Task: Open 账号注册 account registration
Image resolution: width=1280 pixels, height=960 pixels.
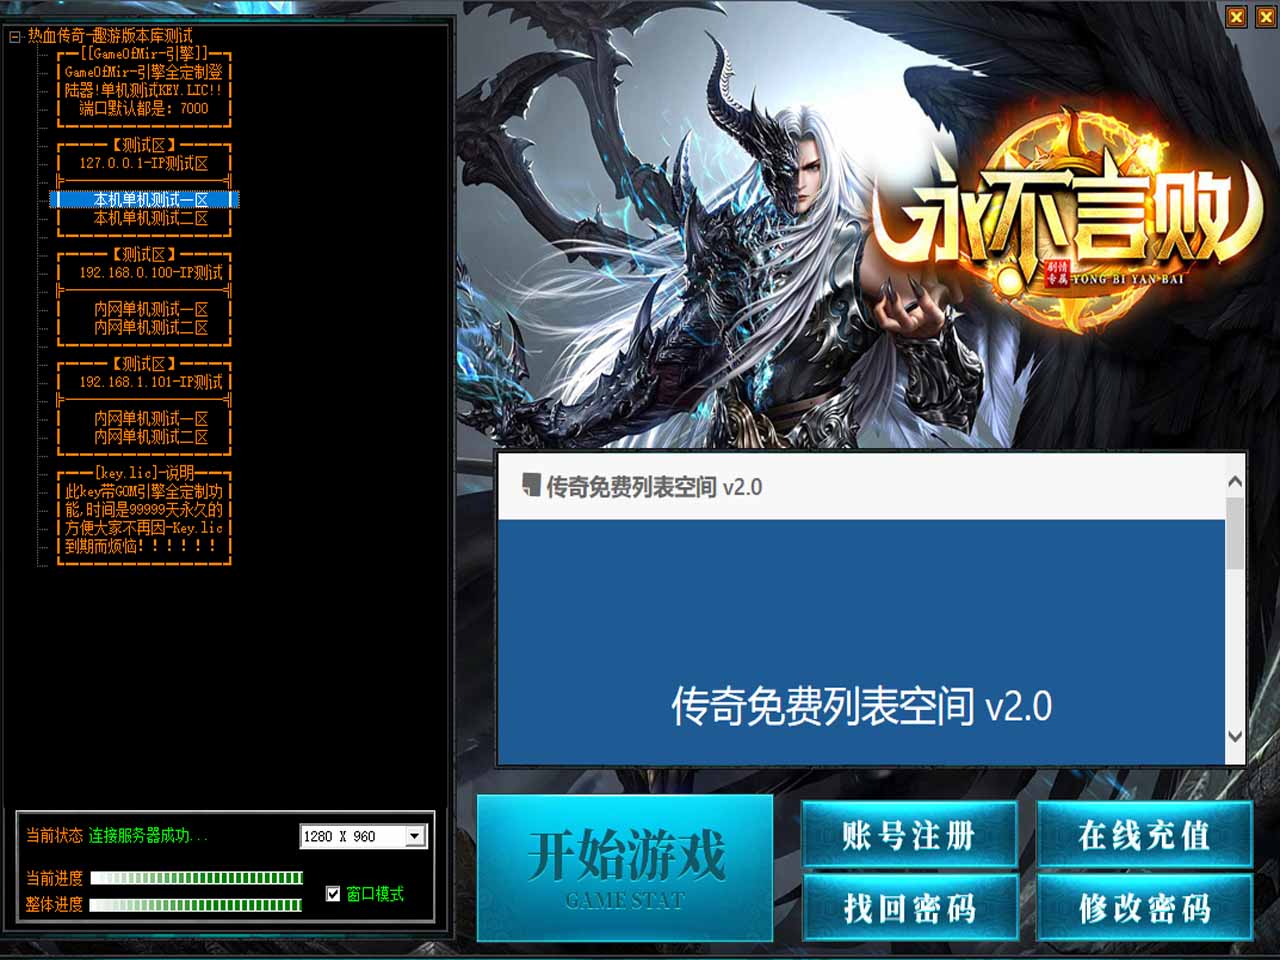Action: pyautogui.click(x=909, y=835)
